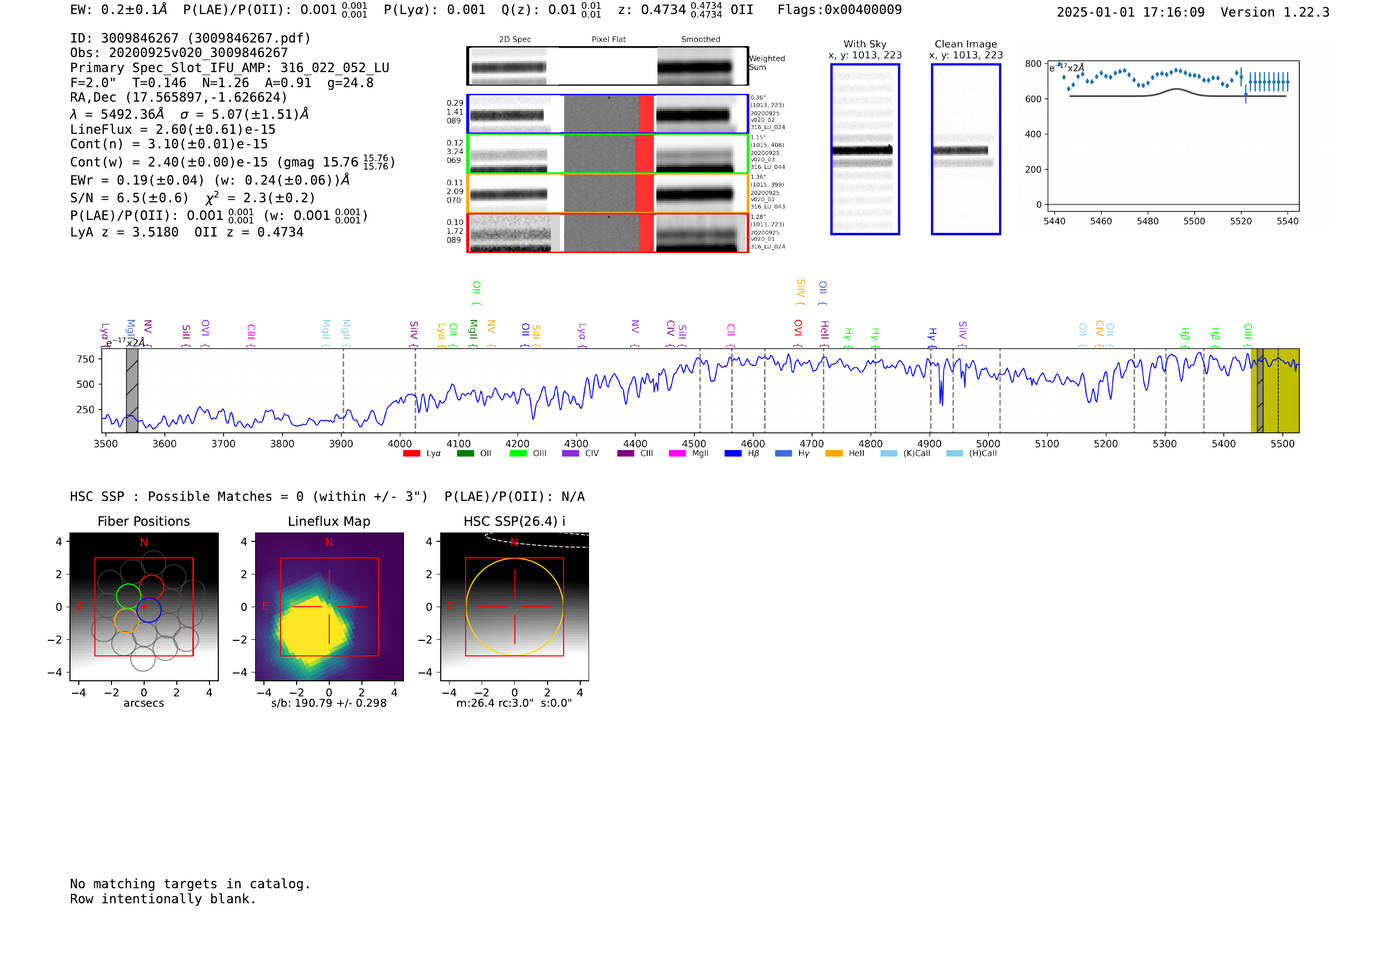
Task: Click the blue Hβ legend swatch
Action: click(x=733, y=454)
